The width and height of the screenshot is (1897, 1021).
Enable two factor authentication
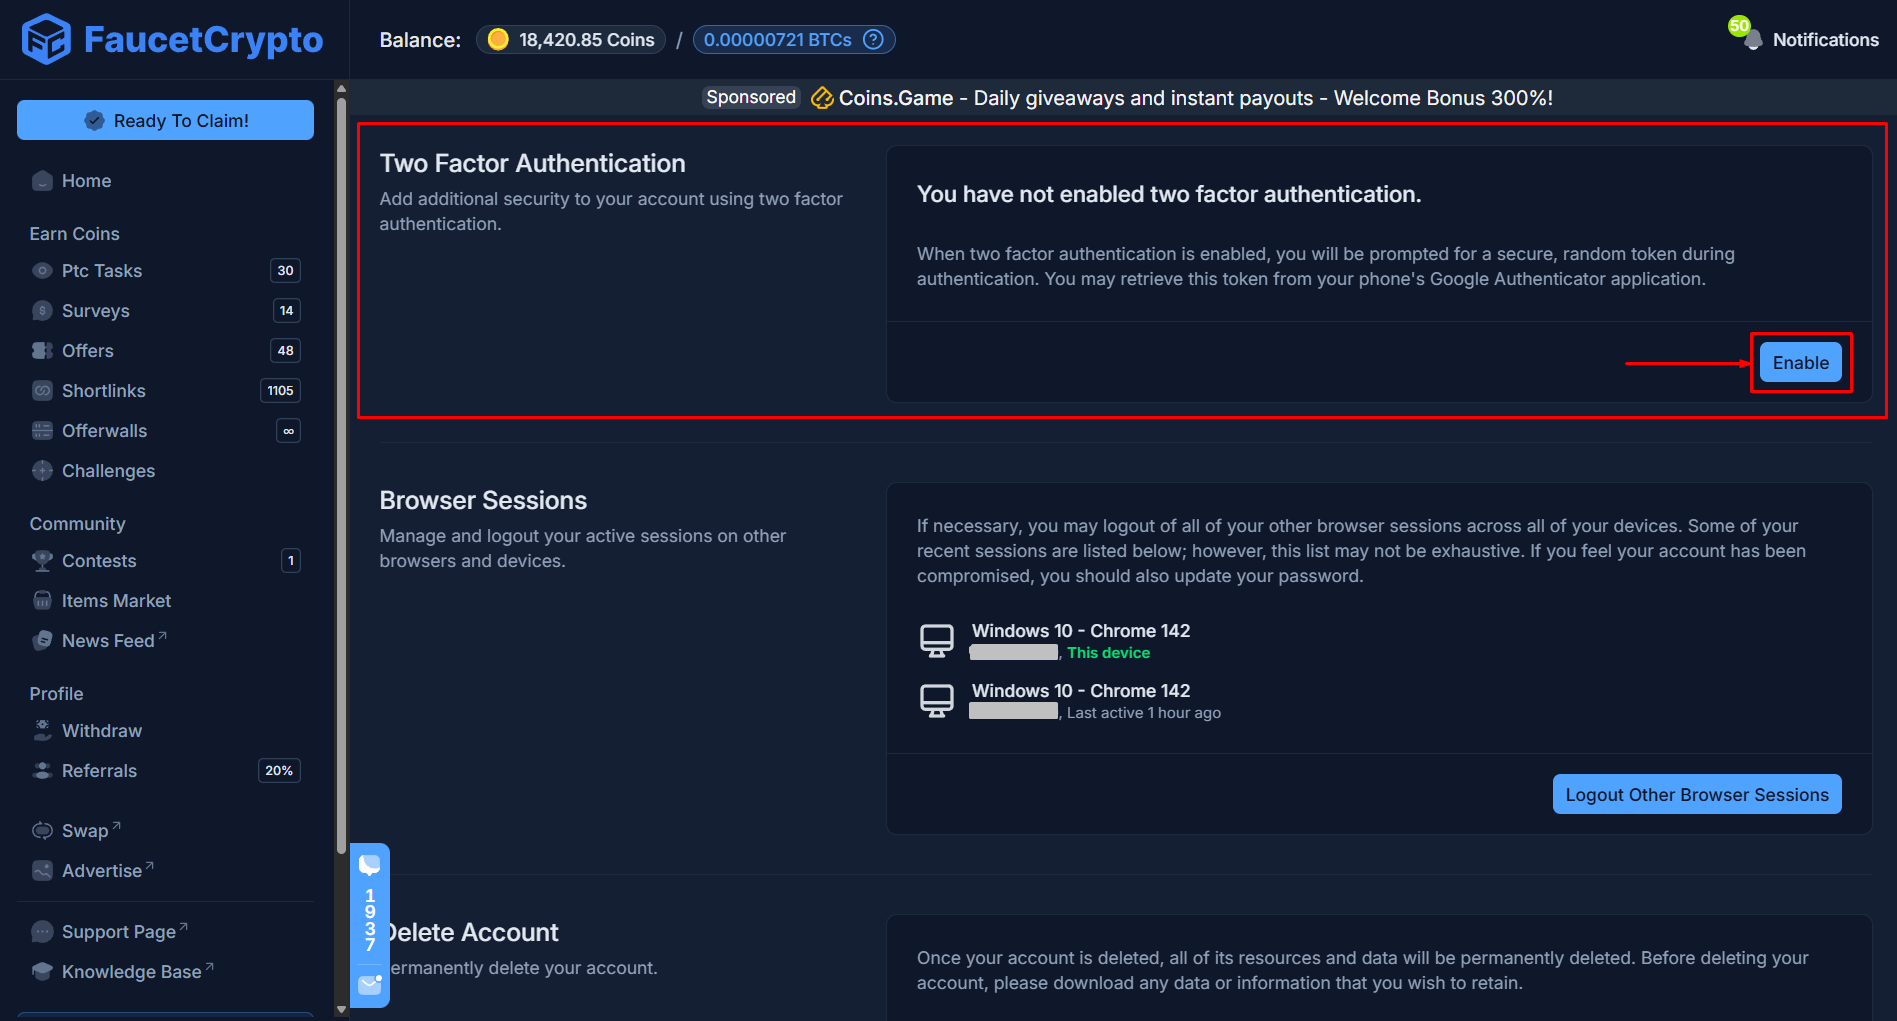(1800, 362)
